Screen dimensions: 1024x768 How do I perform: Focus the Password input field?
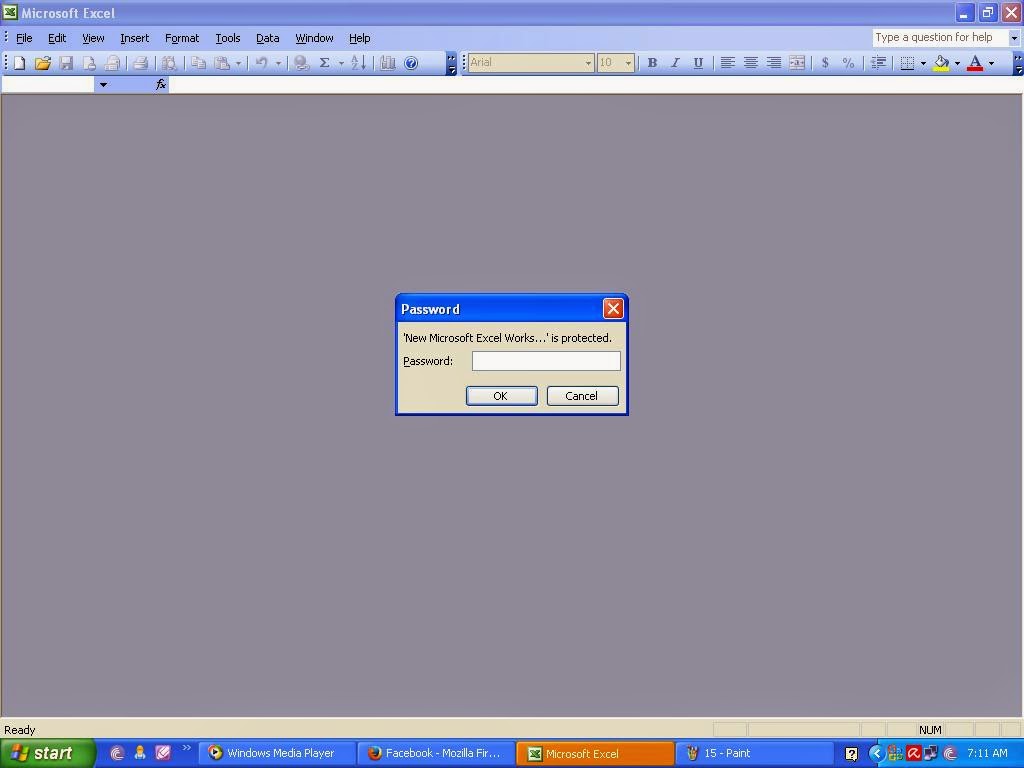pyautogui.click(x=546, y=361)
